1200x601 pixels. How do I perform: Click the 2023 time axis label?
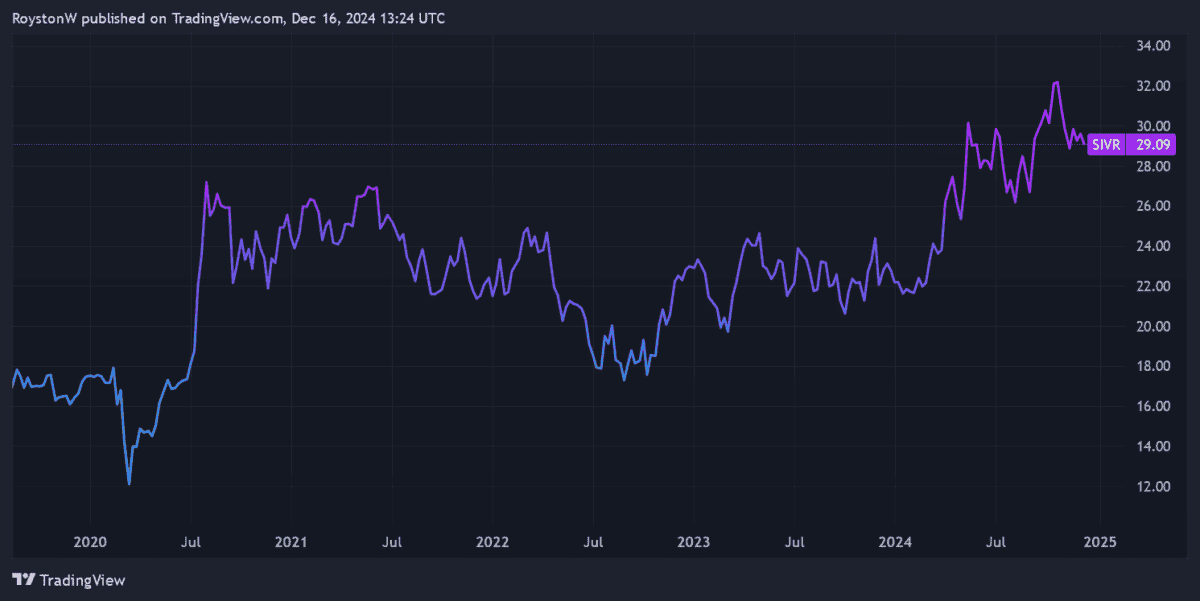click(x=693, y=542)
